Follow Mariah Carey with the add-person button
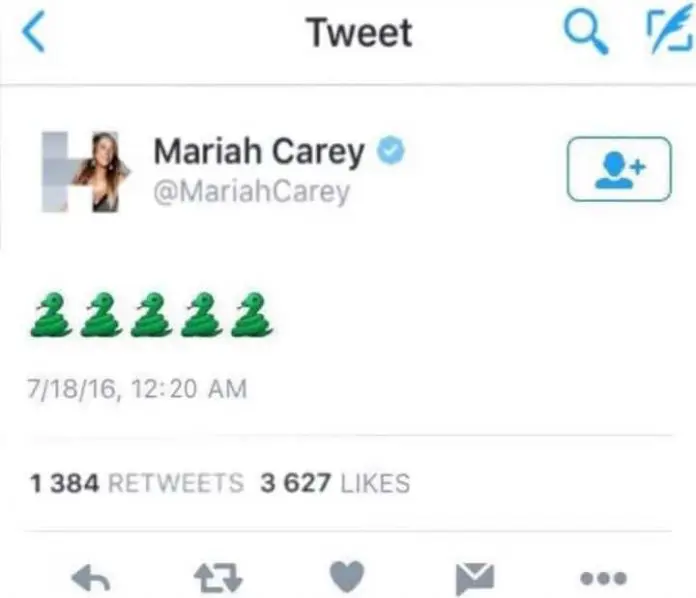Viewport: 696px width, 598px height. [x=619, y=169]
